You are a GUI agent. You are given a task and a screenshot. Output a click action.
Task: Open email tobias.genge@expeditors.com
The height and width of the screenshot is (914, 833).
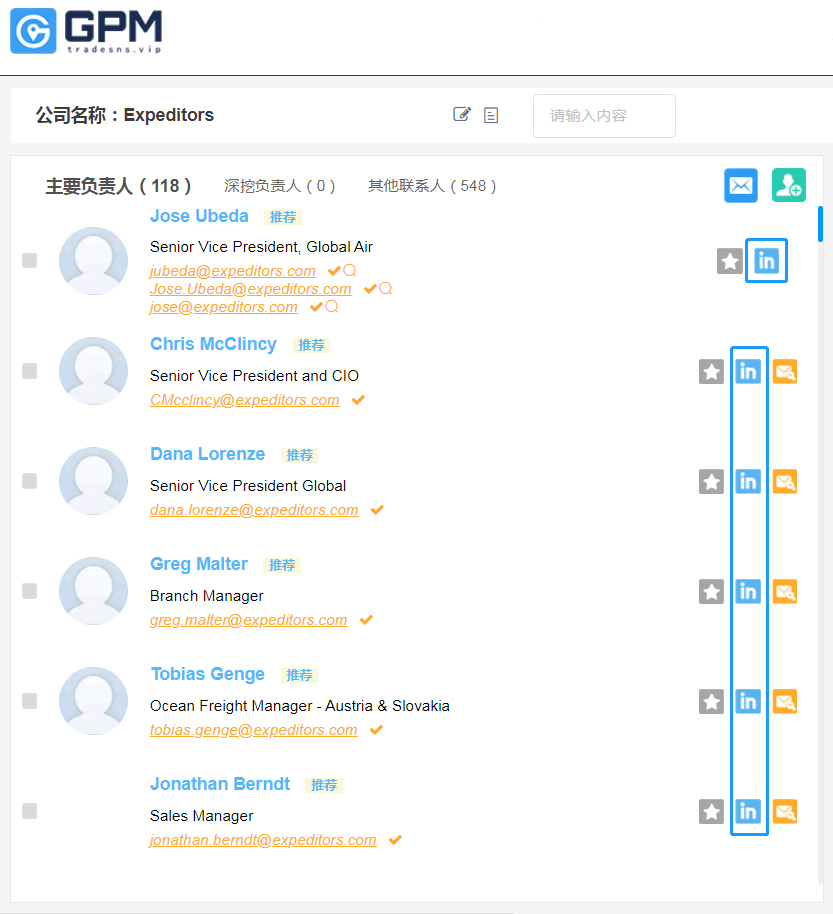(x=254, y=730)
